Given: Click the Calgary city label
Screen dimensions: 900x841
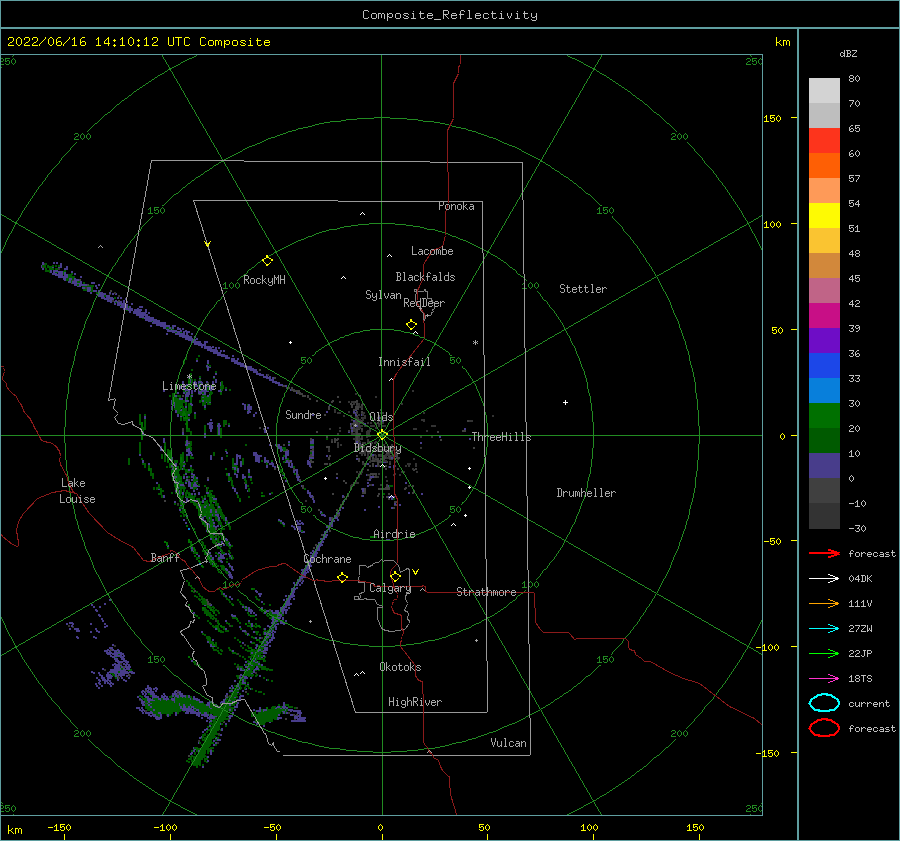Looking at the screenshot, I should 390,588.
